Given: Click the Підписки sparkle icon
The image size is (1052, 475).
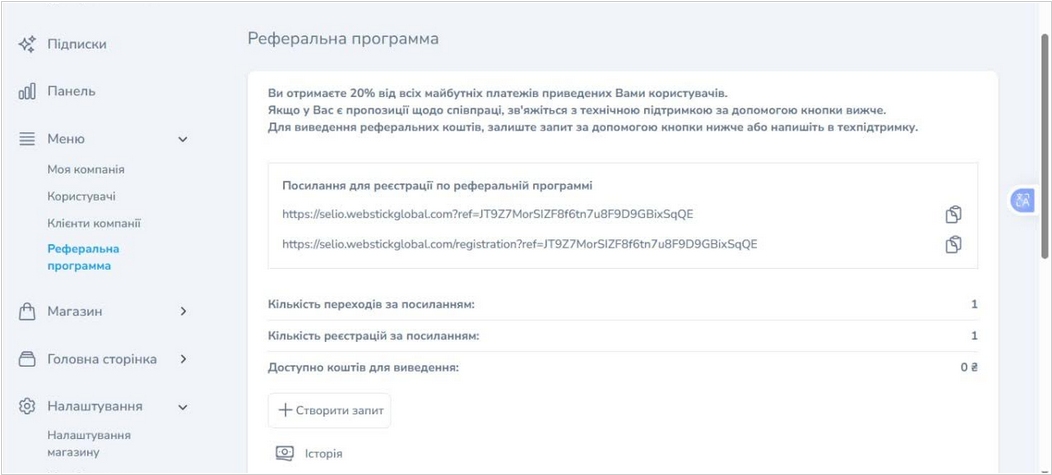Looking at the screenshot, I should 28,44.
